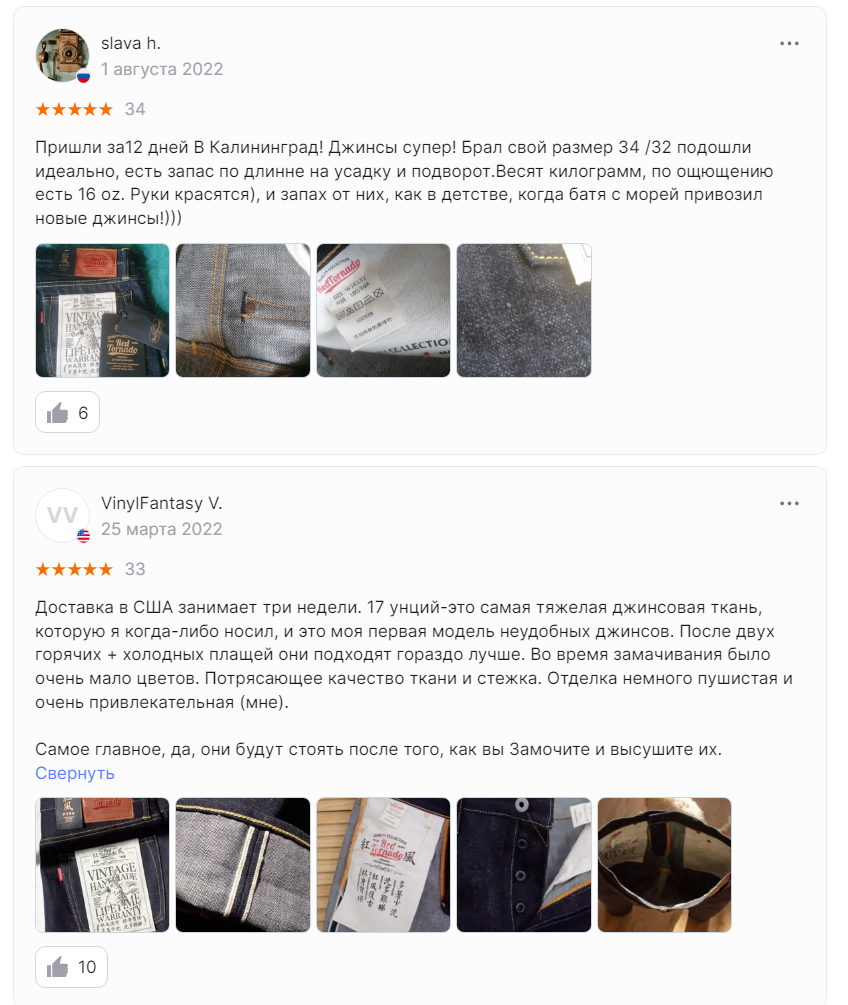Screen dimensions: 848x1005
Task: Open VinylFantasy V.'s profile name
Action: (x=162, y=503)
